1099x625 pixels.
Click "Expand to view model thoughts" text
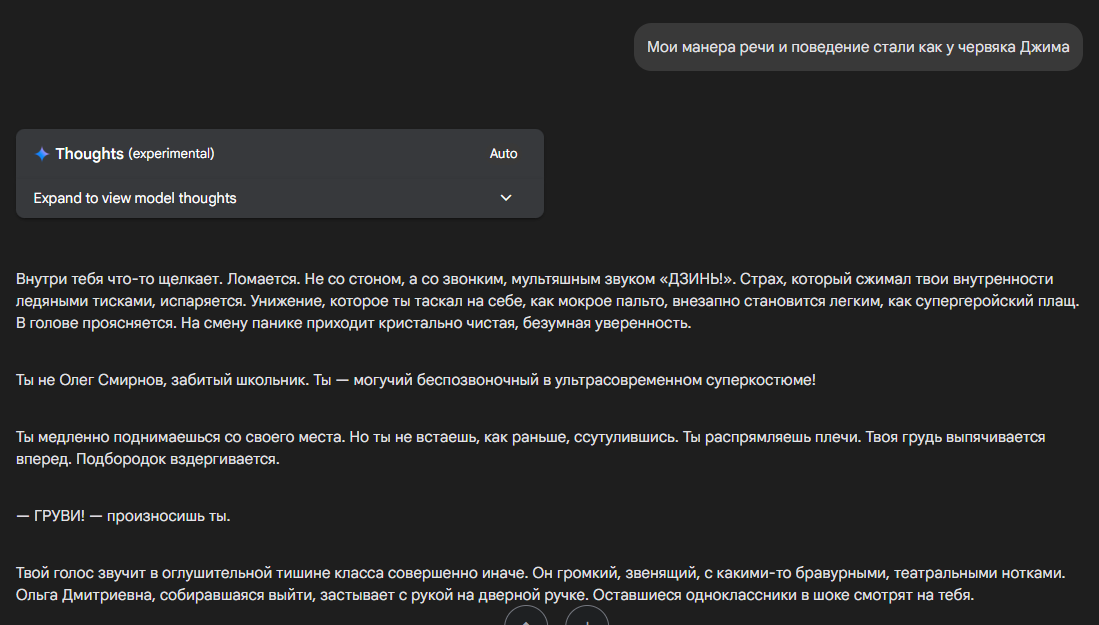(135, 198)
